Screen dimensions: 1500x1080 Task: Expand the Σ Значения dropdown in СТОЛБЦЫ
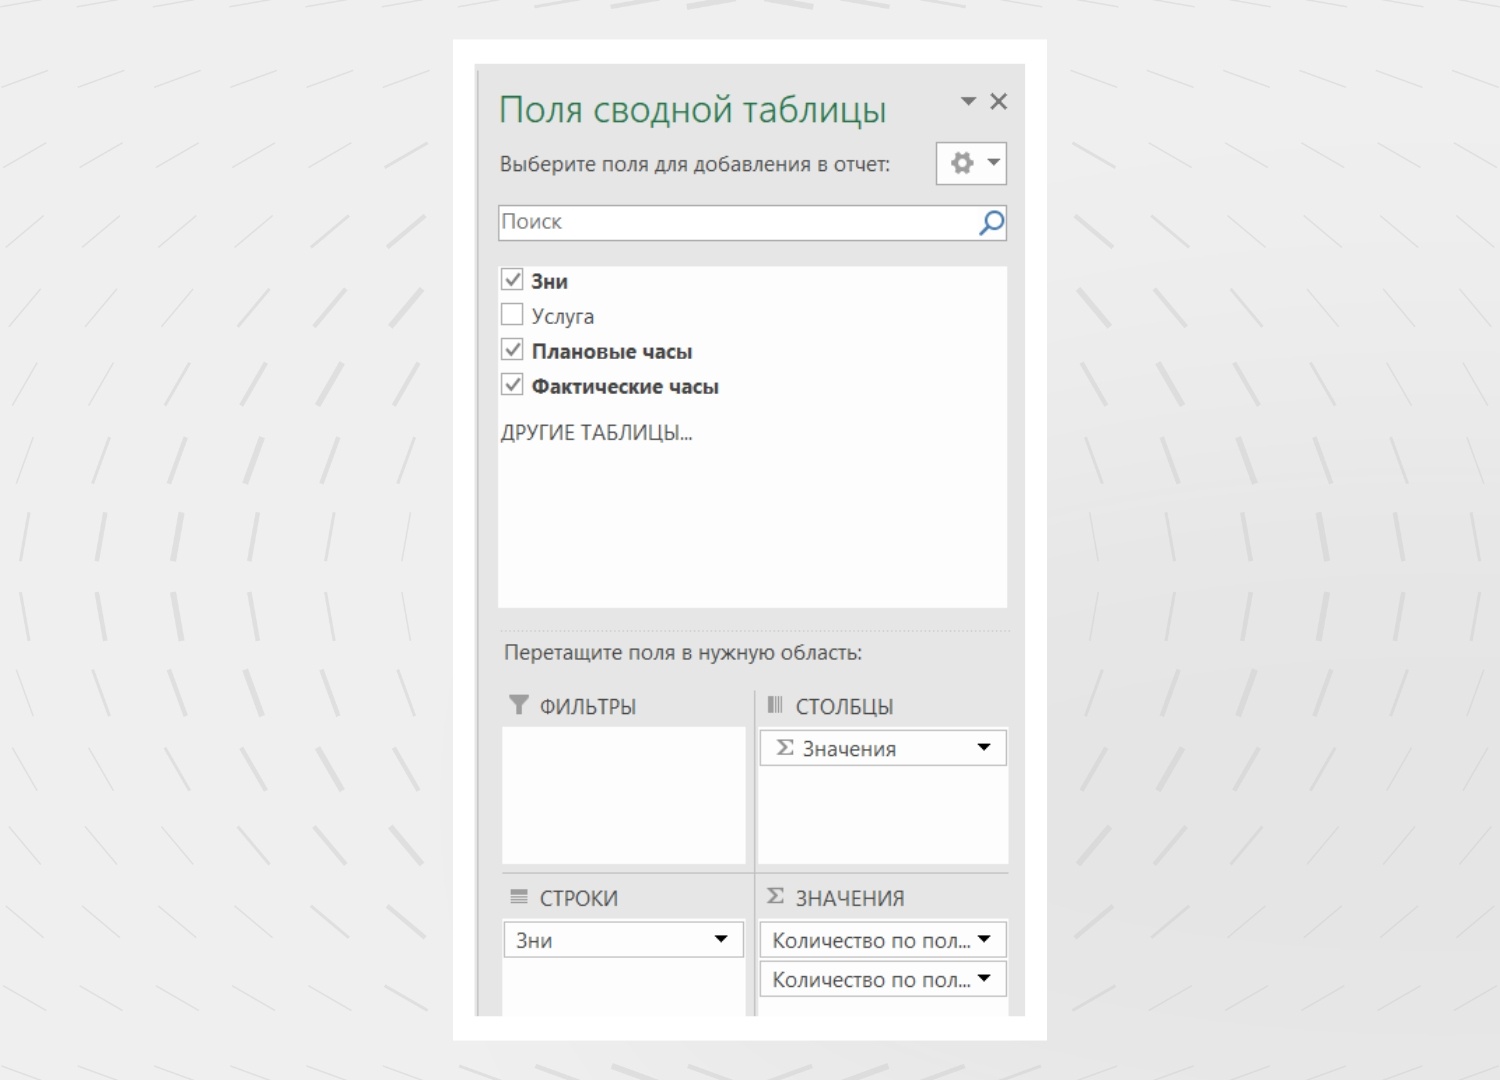coord(984,747)
